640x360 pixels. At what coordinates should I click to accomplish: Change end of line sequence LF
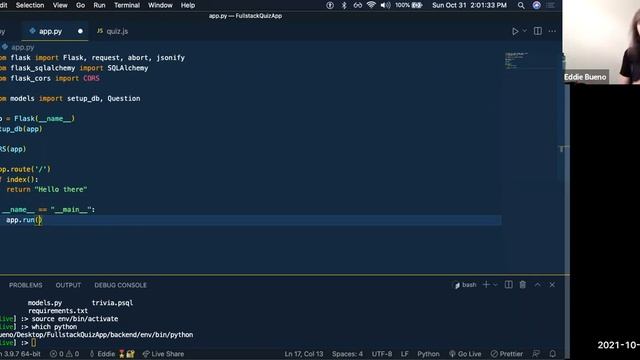[404, 354]
